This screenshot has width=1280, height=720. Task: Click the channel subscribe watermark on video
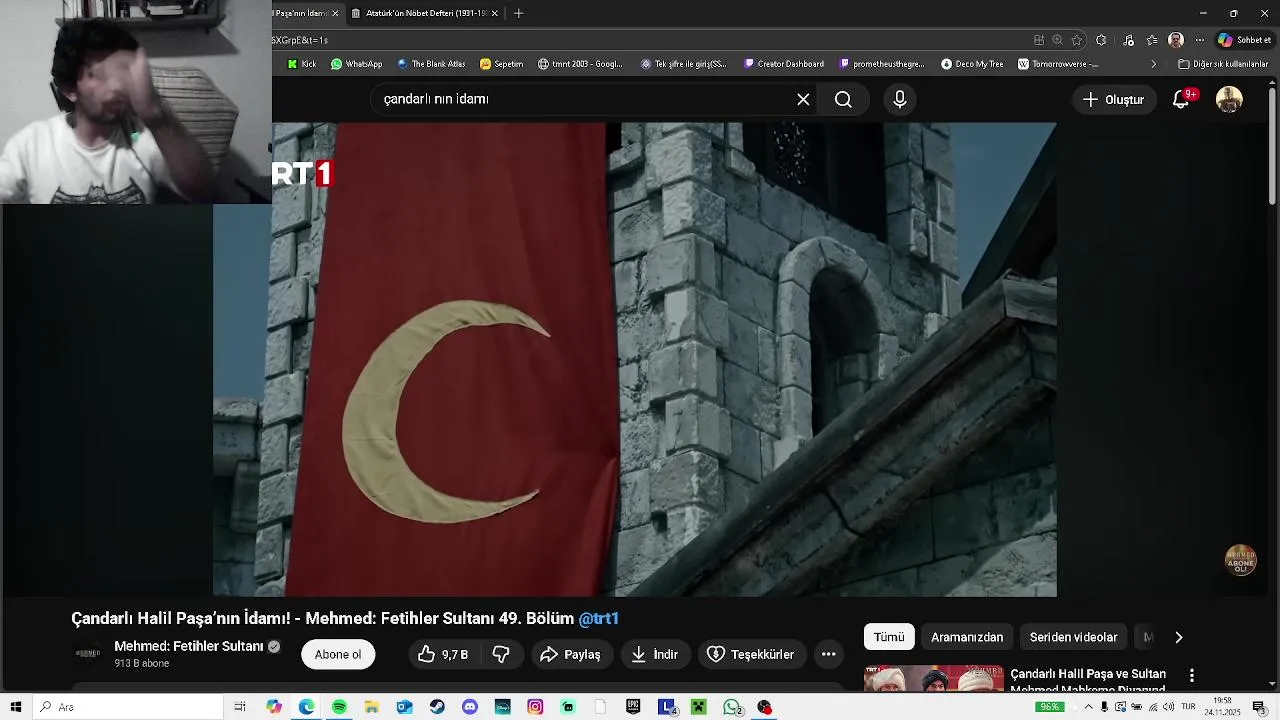coord(1240,560)
